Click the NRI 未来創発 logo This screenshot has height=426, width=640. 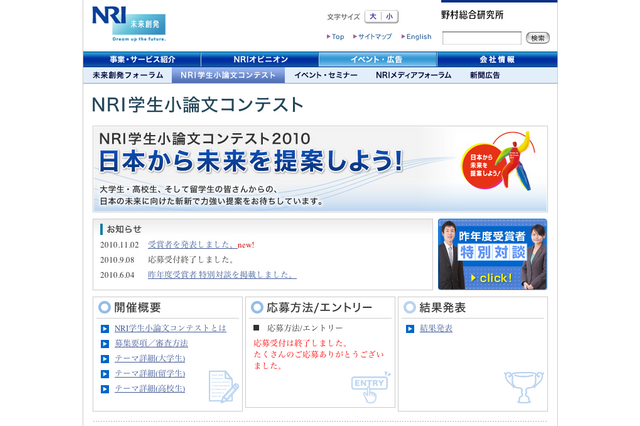129,24
